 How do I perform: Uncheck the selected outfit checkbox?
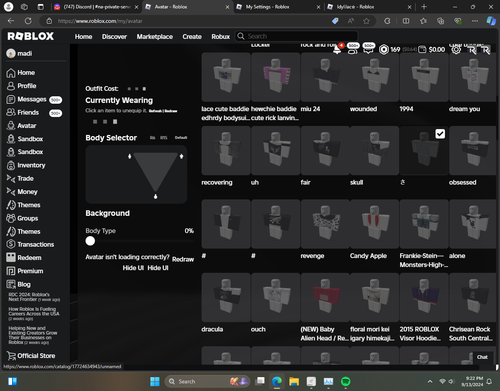pos(440,134)
